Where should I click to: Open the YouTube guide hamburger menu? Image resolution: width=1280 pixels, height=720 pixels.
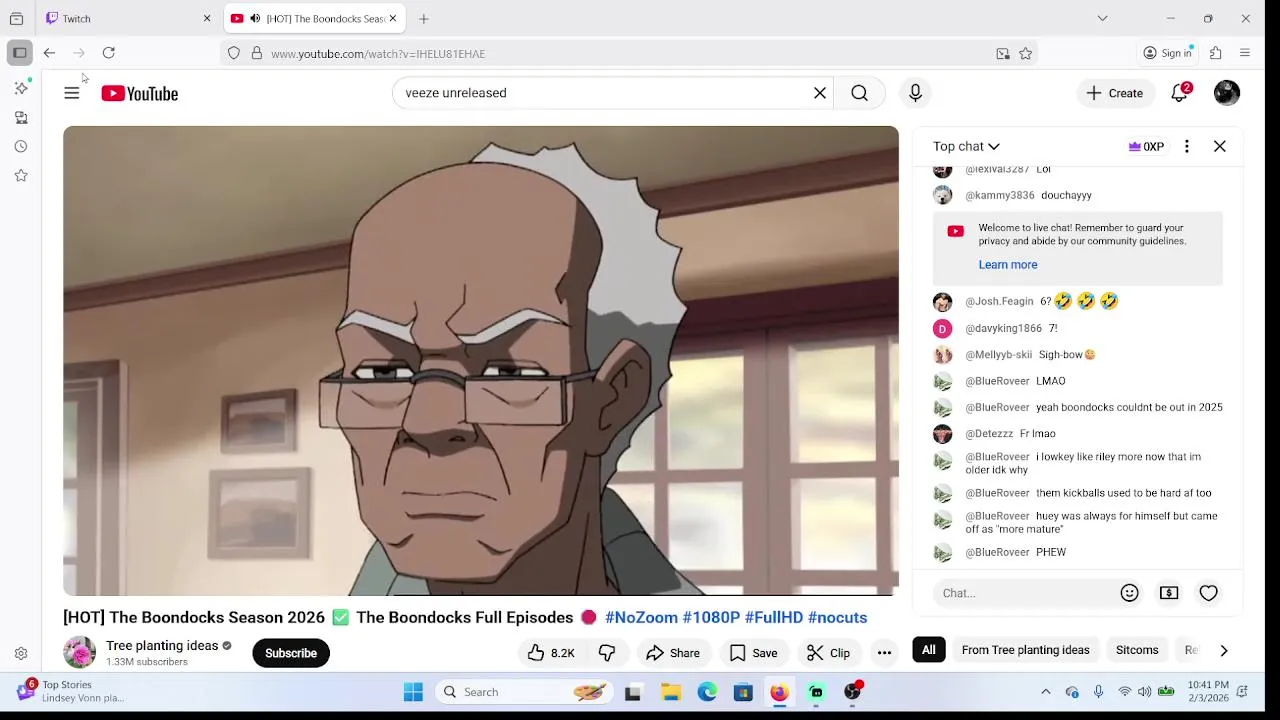tap(72, 93)
